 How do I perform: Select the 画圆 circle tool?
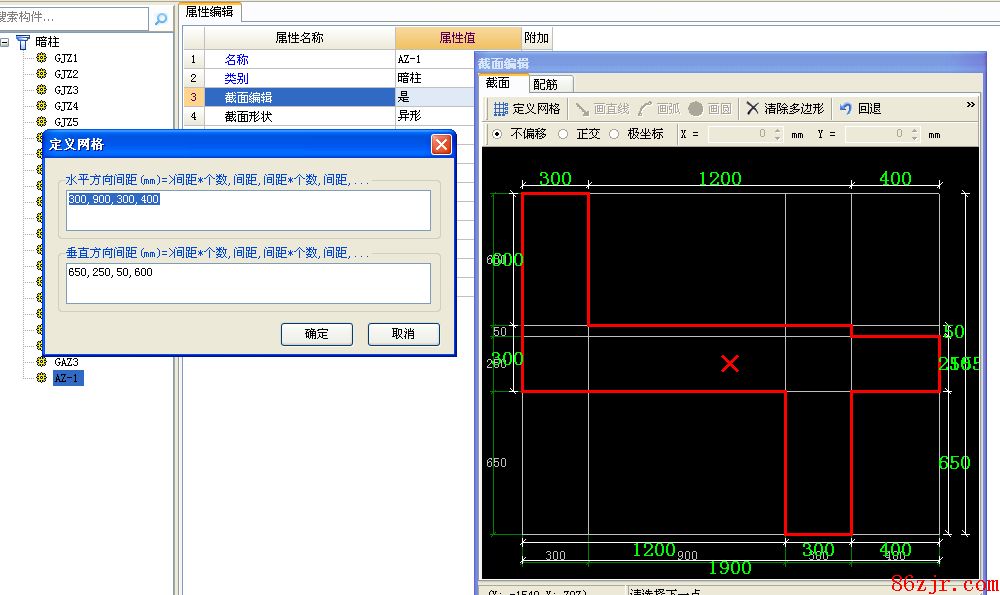click(696, 108)
